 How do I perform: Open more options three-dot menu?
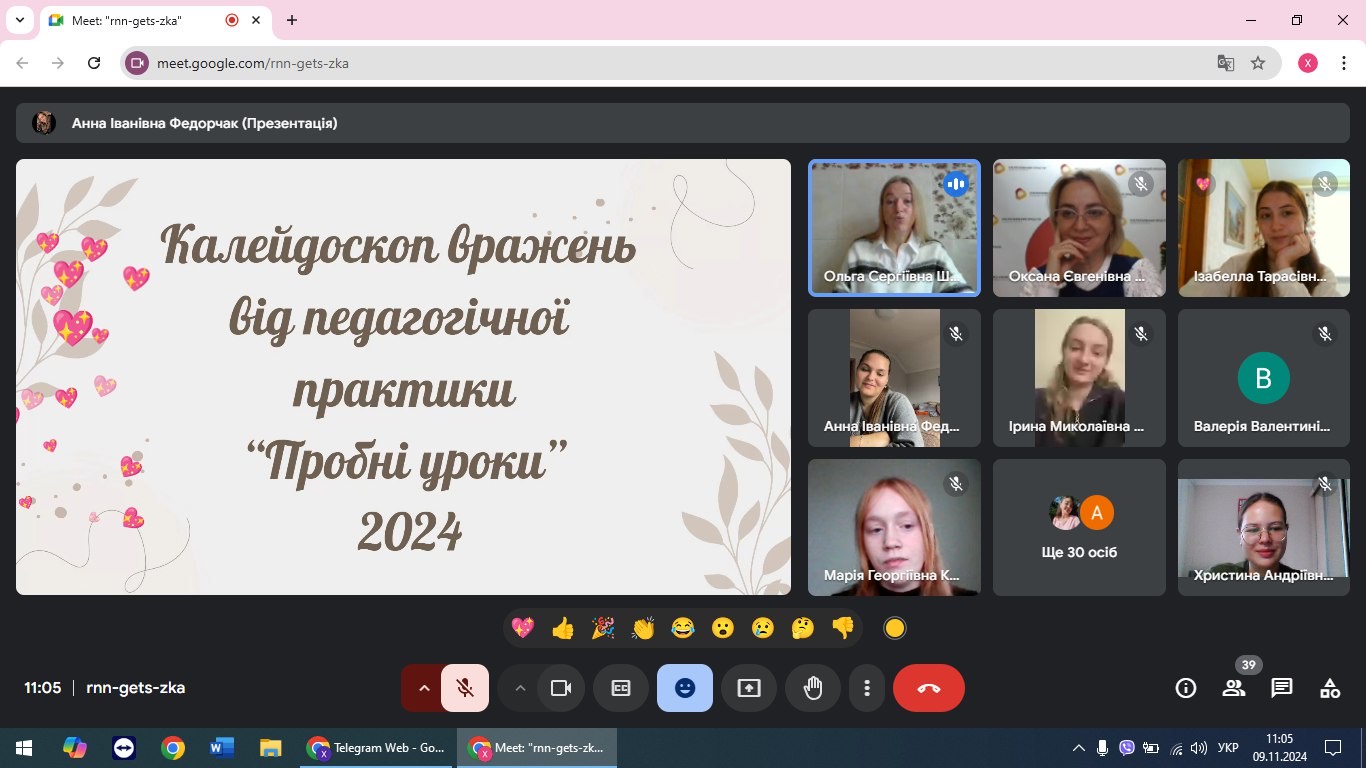[x=867, y=688]
